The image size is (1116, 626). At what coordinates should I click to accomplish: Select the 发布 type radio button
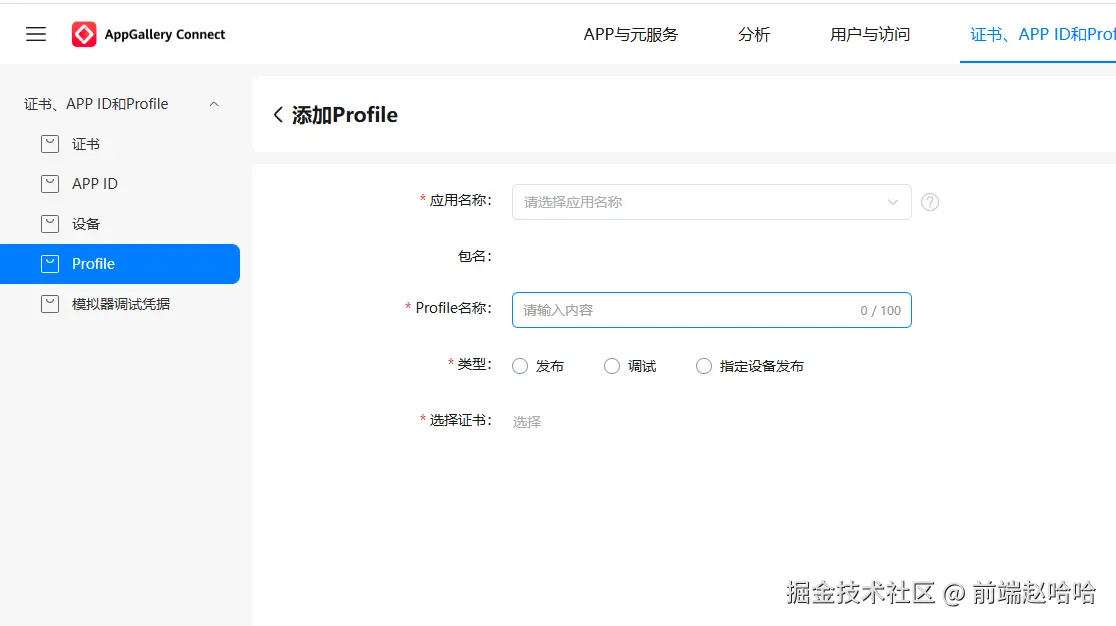(x=520, y=366)
